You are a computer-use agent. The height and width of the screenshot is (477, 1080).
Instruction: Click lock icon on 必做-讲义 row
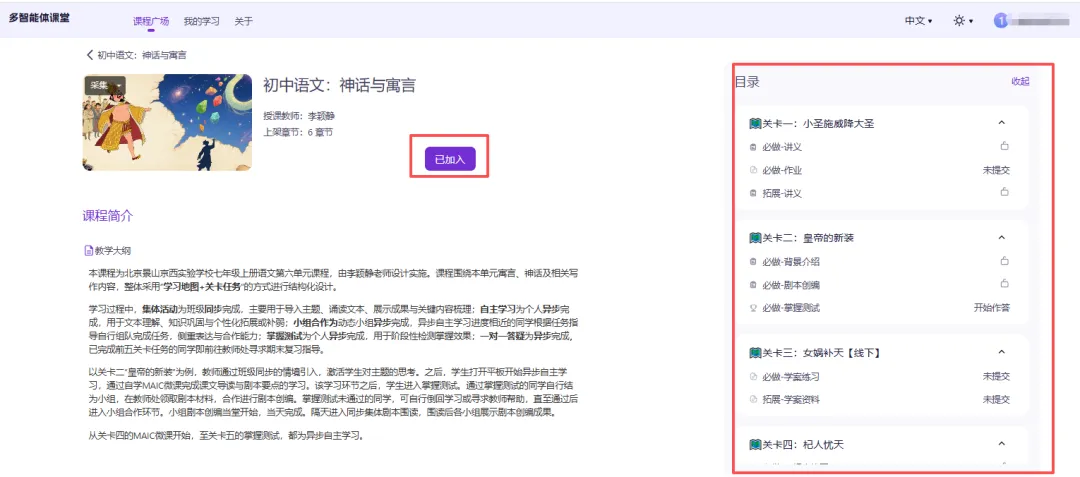(1005, 146)
